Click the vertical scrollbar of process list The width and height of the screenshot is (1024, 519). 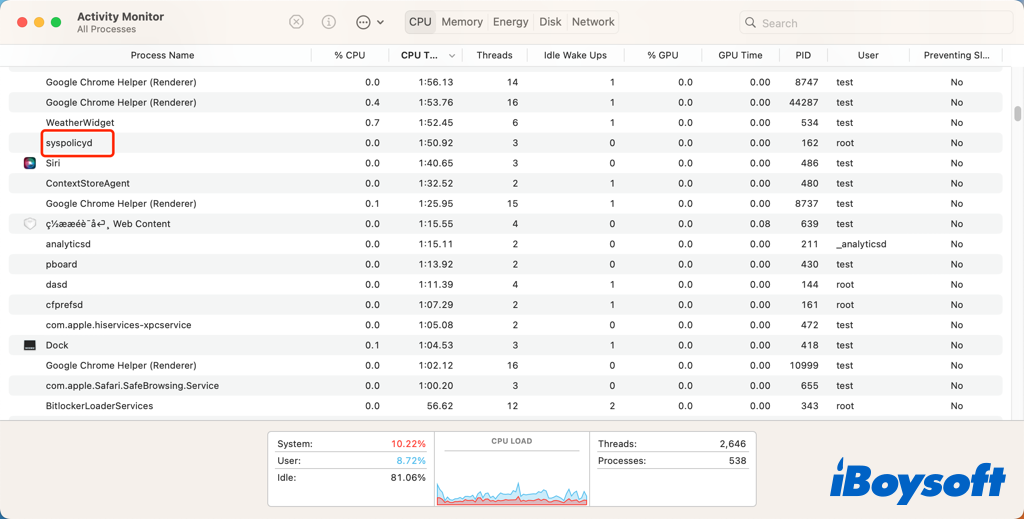tap(1017, 113)
